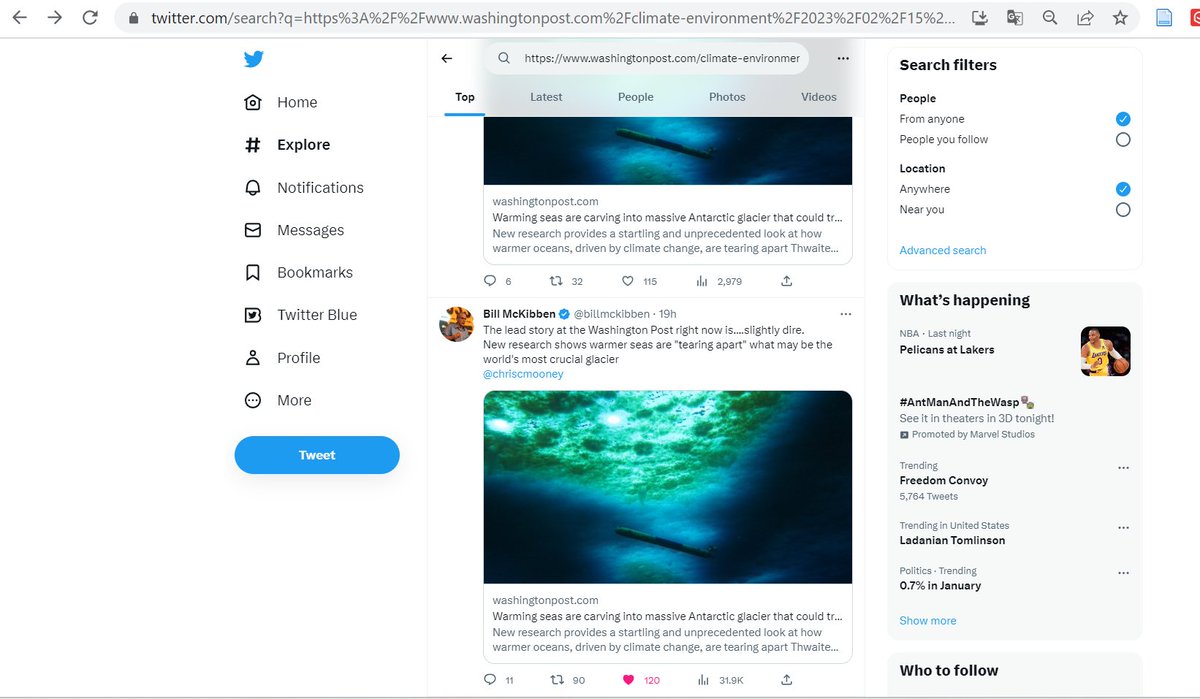Enable the 'People you follow' filter
The image size is (1200, 699).
(1122, 139)
